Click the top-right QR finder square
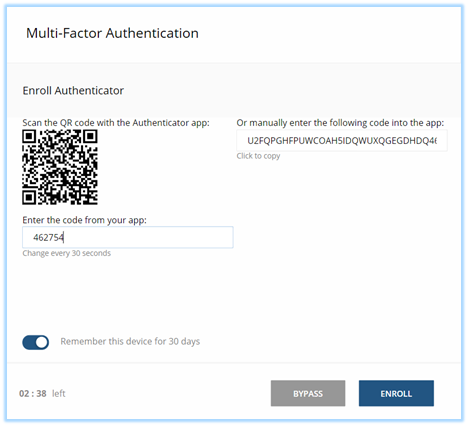The image size is (468, 426). (90, 137)
